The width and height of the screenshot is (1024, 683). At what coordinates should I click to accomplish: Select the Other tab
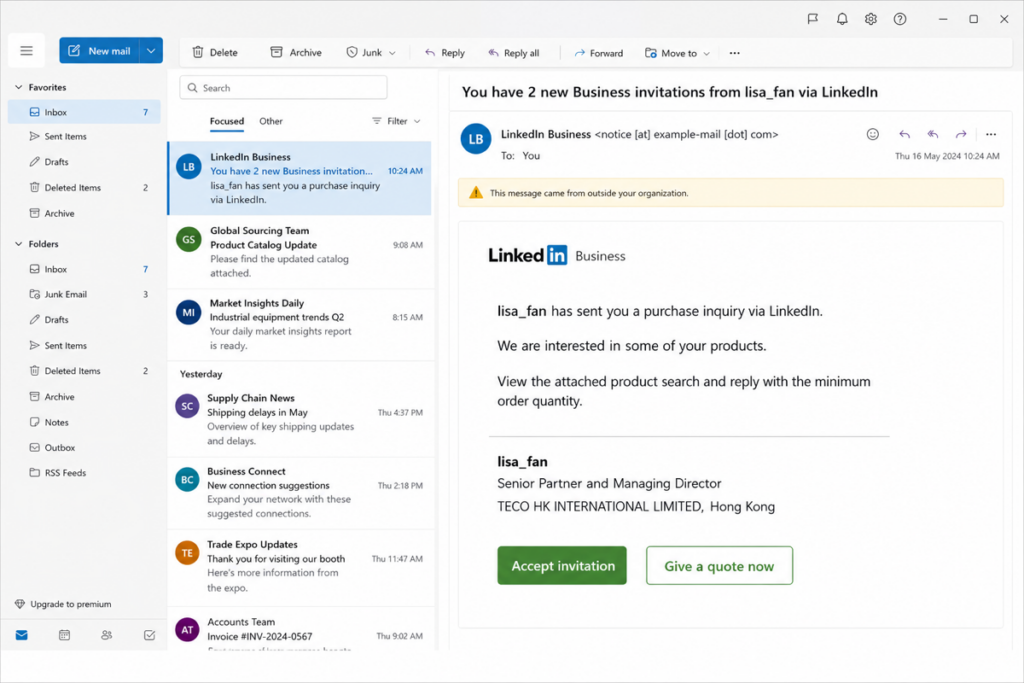coord(270,121)
